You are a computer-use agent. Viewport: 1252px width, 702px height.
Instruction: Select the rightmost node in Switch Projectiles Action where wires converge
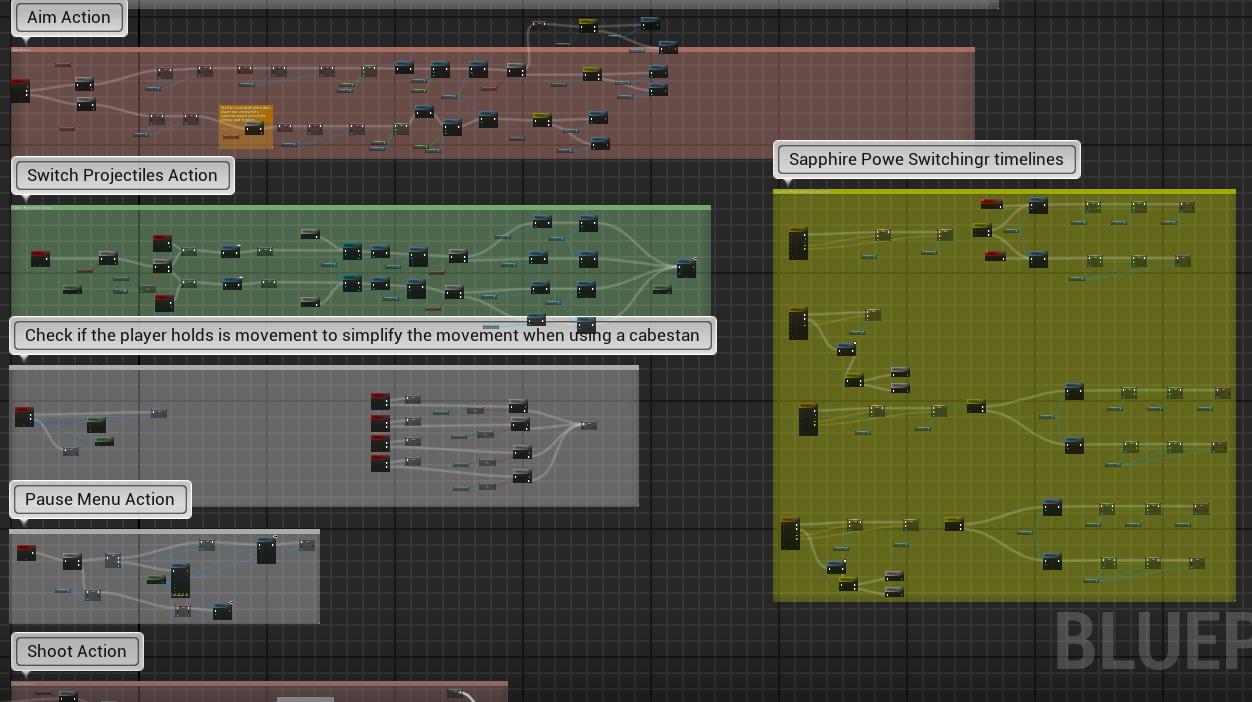(686, 269)
